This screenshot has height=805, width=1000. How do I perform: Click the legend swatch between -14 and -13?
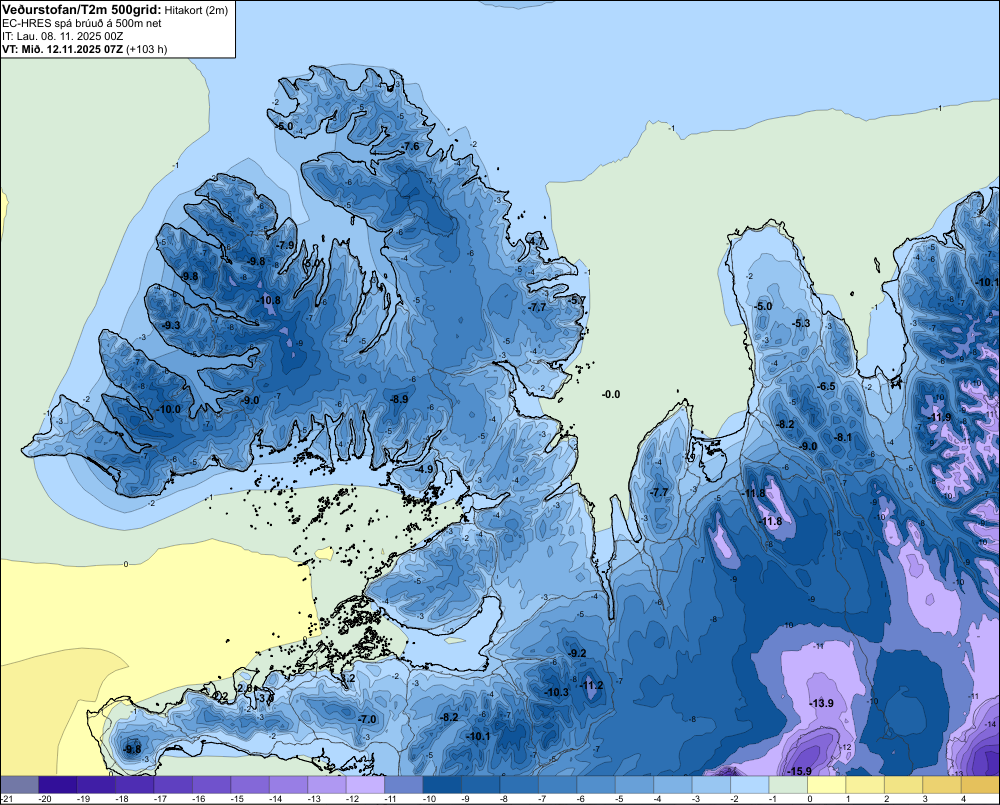288,785
